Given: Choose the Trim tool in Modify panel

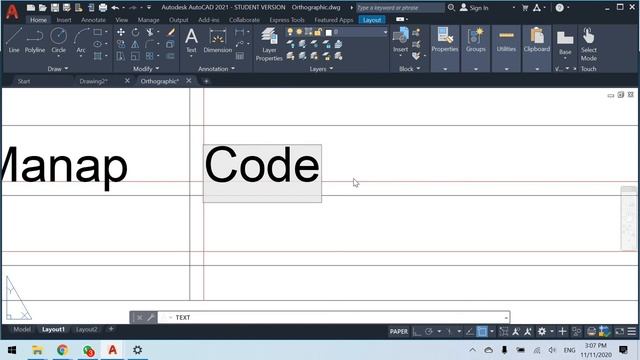Looking at the screenshot, I should click(x=150, y=32).
